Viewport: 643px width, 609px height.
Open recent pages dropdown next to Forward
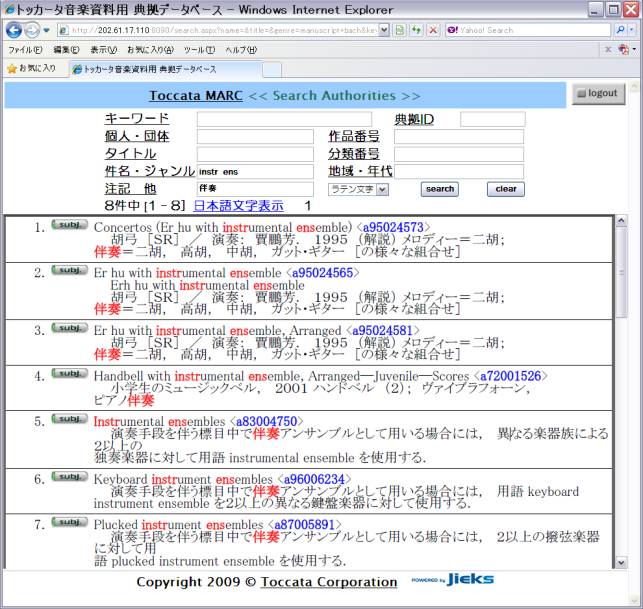(x=46, y=30)
